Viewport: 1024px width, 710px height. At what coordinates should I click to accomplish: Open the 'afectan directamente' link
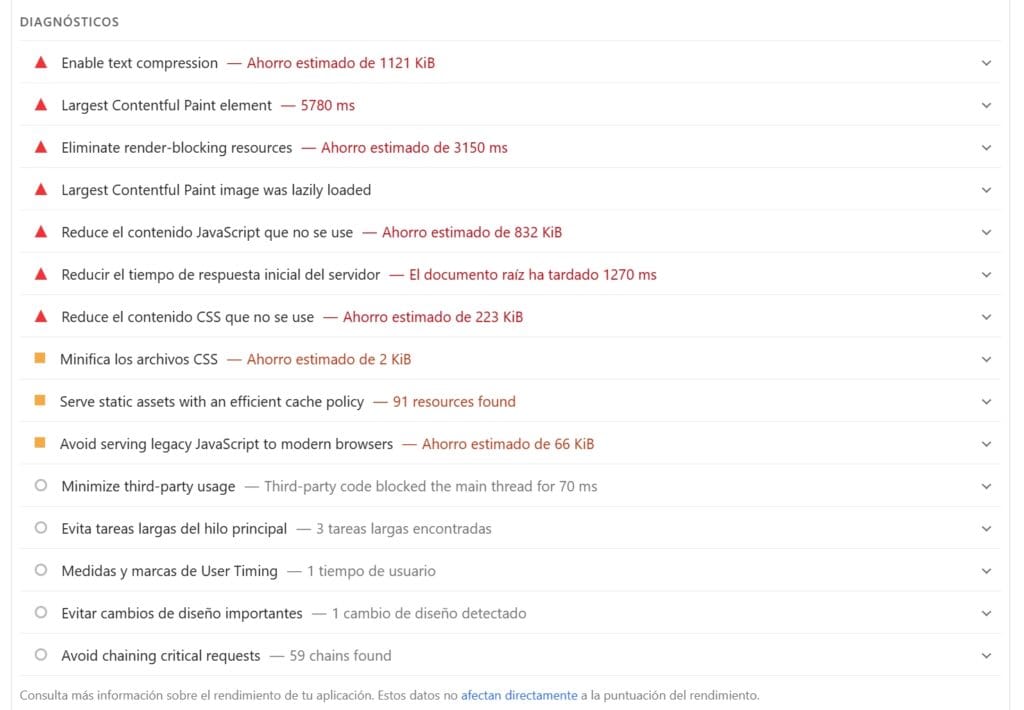519,695
